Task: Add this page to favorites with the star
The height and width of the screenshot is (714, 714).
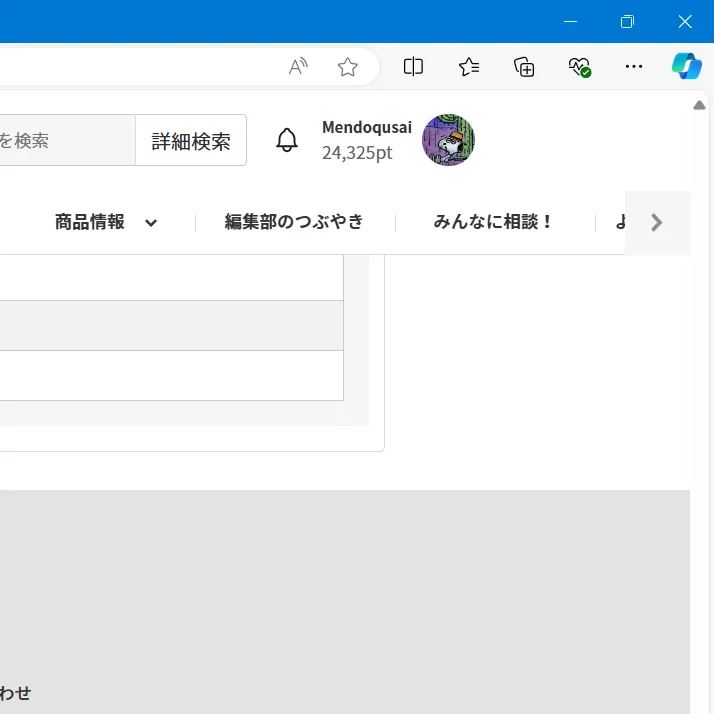Action: coord(347,67)
